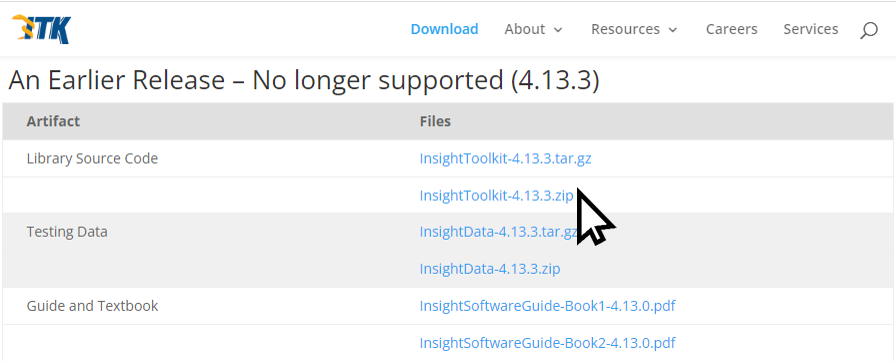This screenshot has width=896, height=362.
Task: Download InsightToolkit-4.13.3.zip
Action: 496,195
